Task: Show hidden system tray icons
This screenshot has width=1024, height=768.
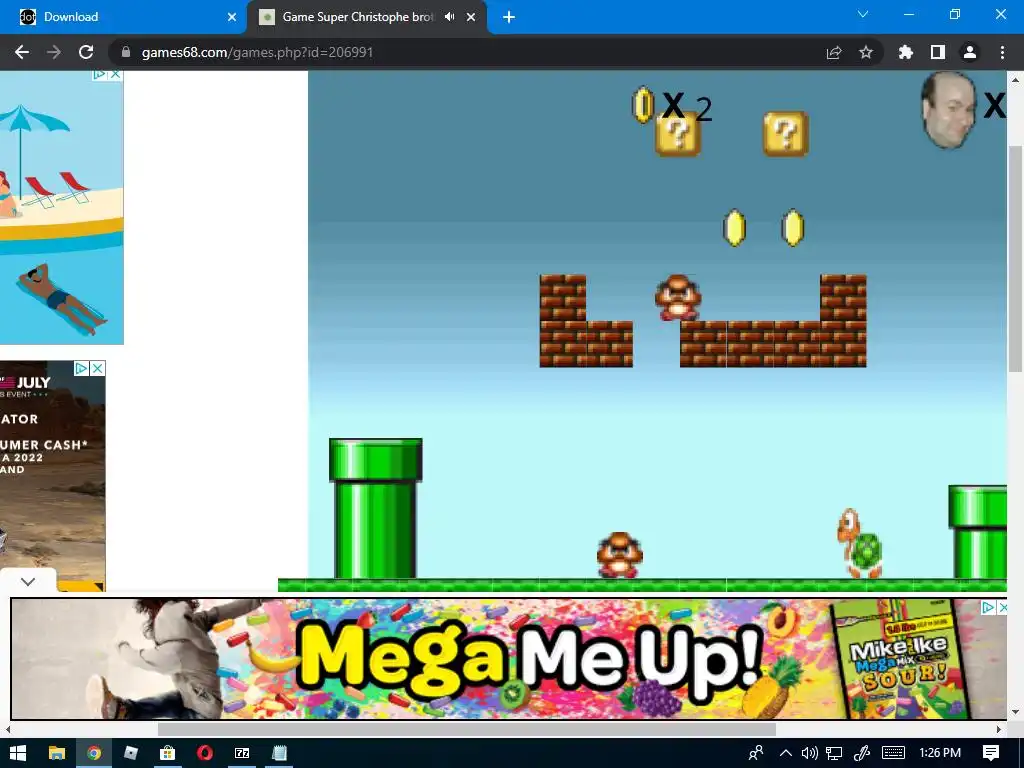Action: point(786,753)
